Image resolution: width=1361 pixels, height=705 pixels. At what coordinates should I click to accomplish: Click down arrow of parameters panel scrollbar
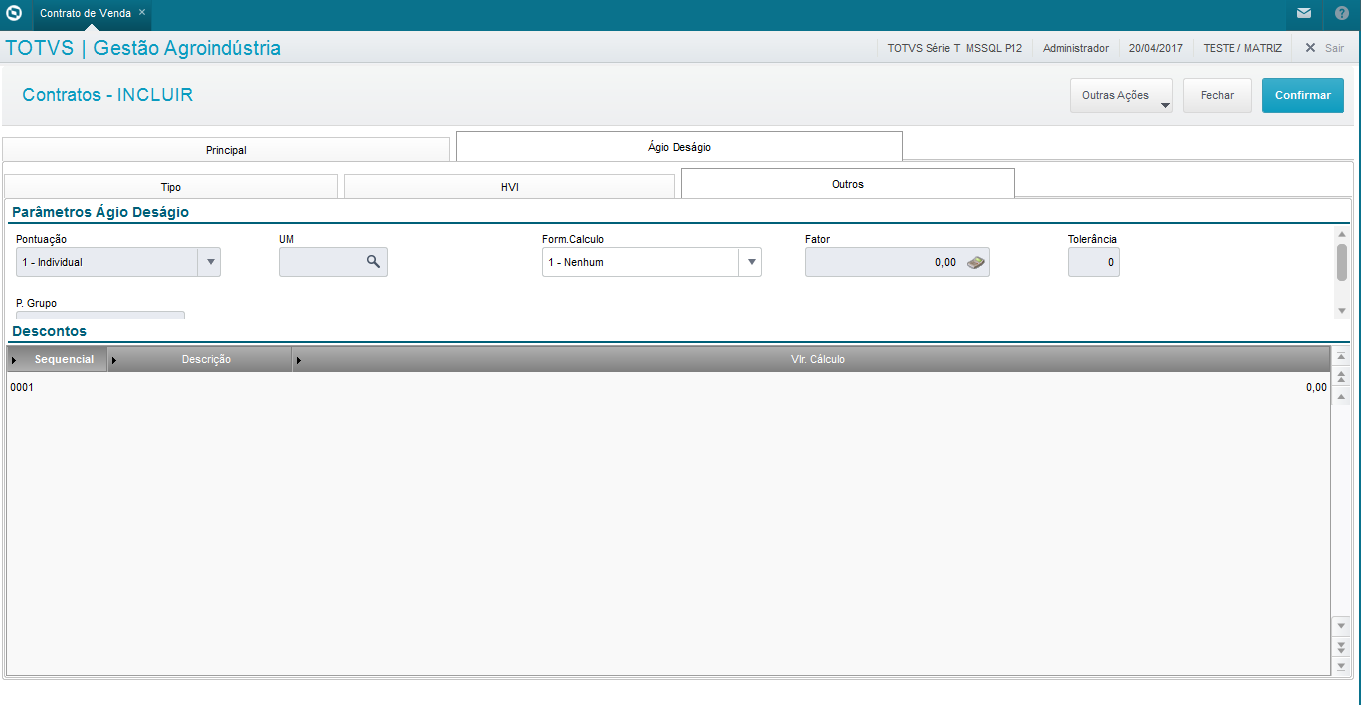pos(1342,311)
